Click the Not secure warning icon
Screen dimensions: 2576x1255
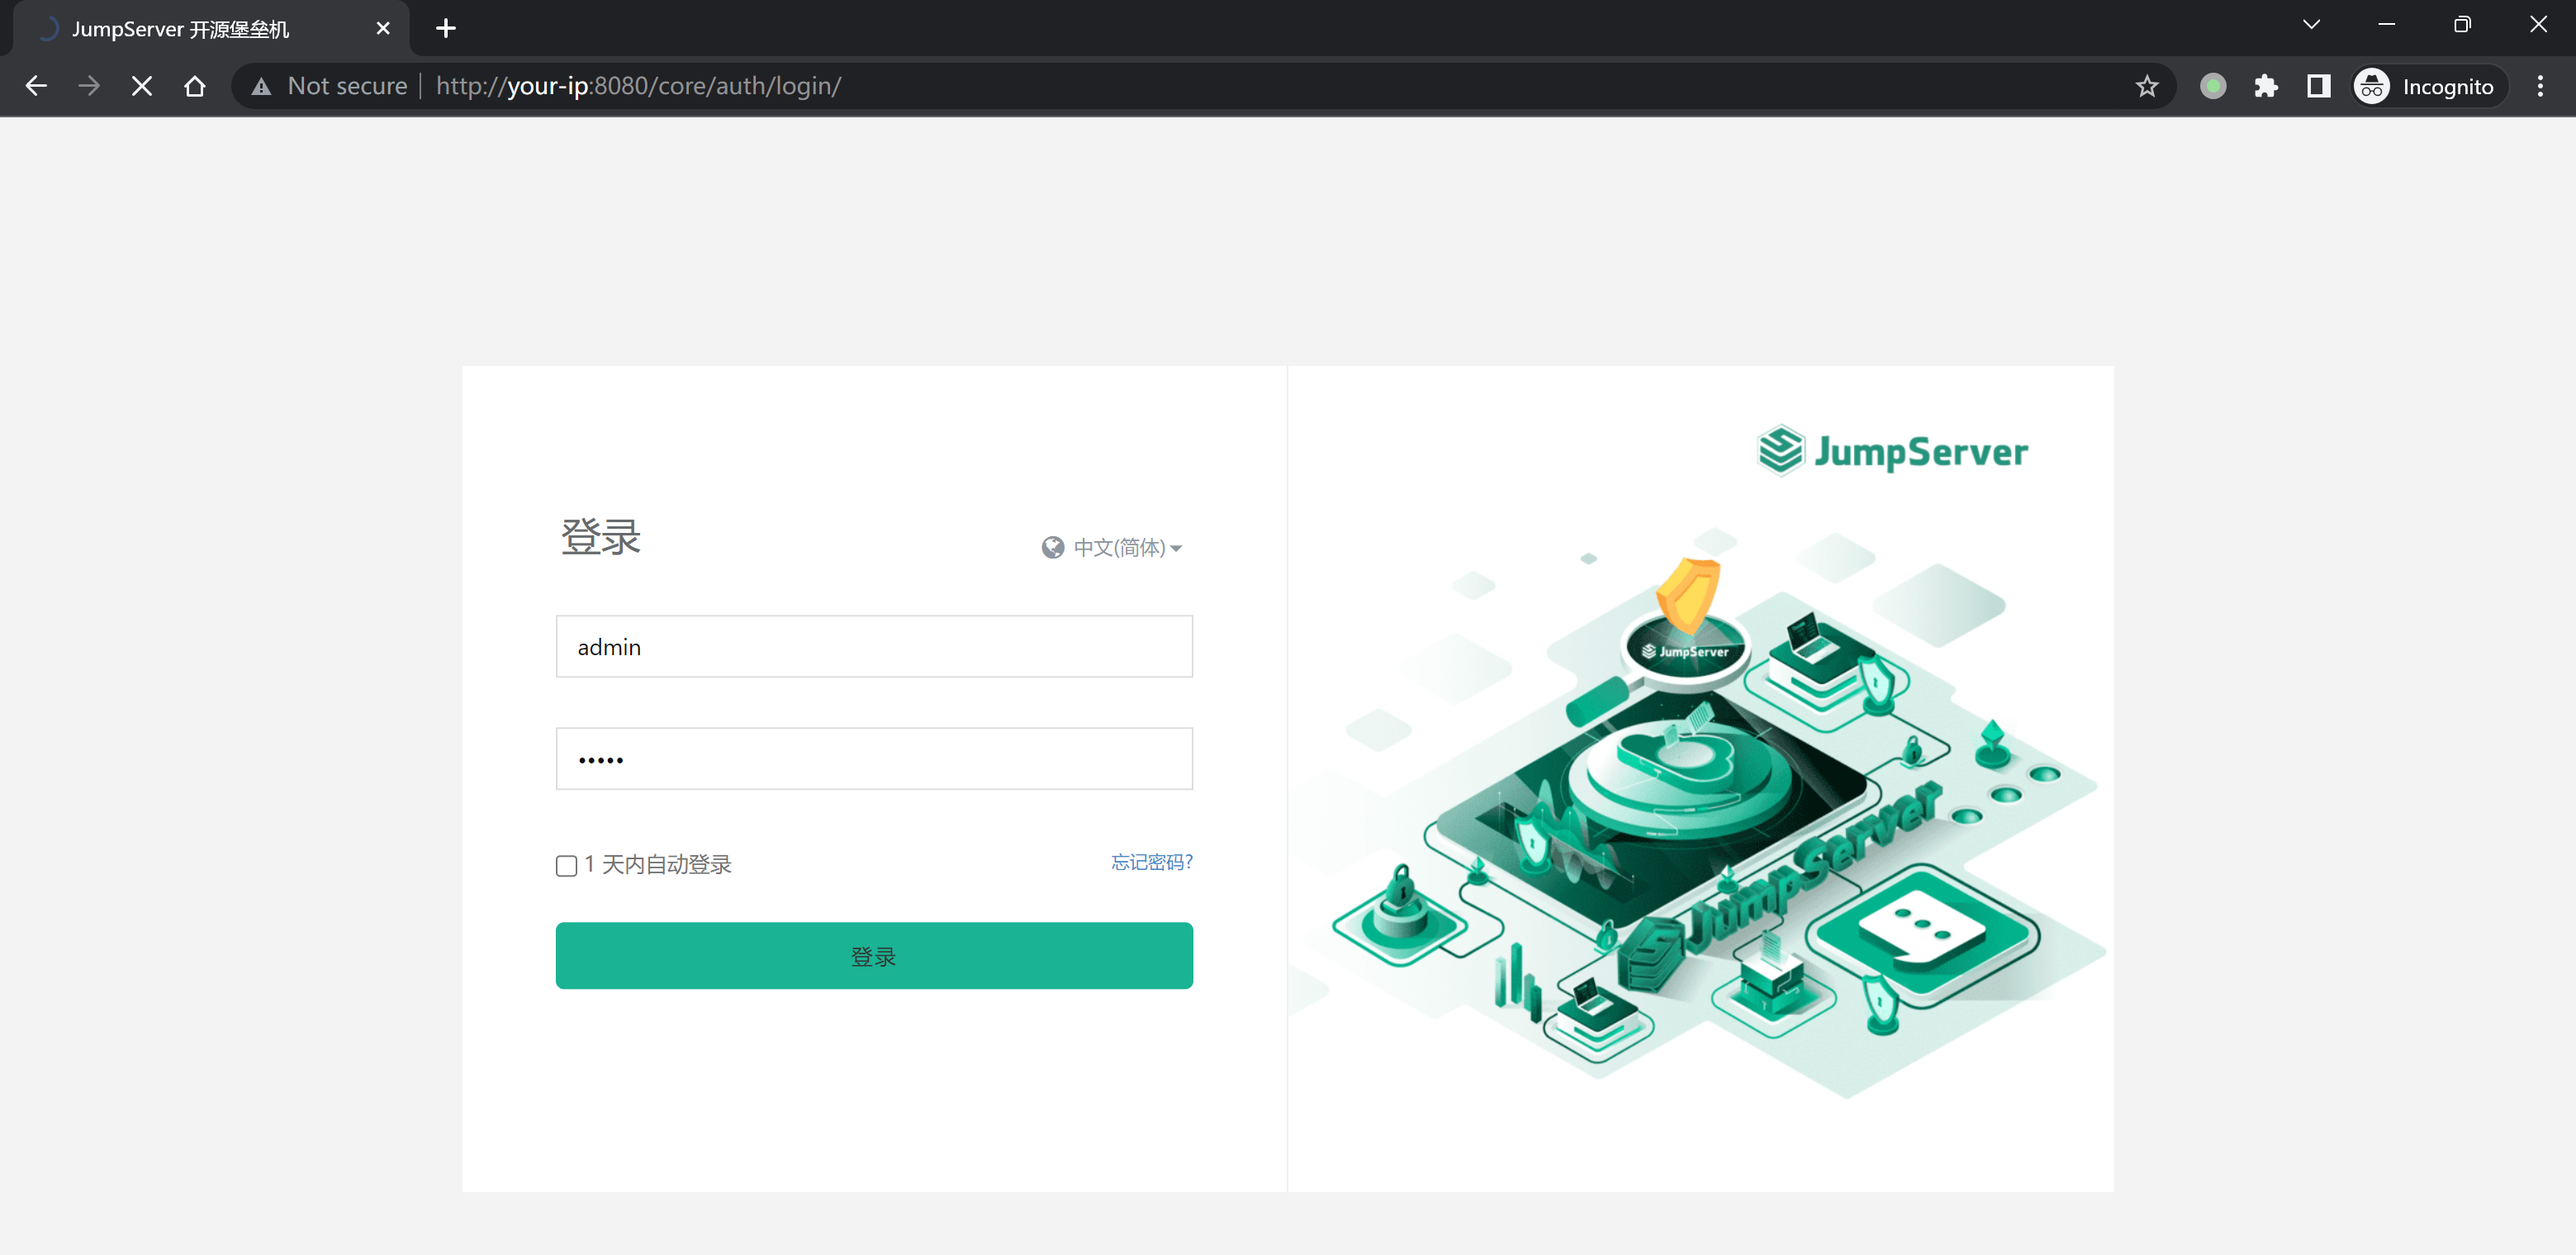coord(262,86)
